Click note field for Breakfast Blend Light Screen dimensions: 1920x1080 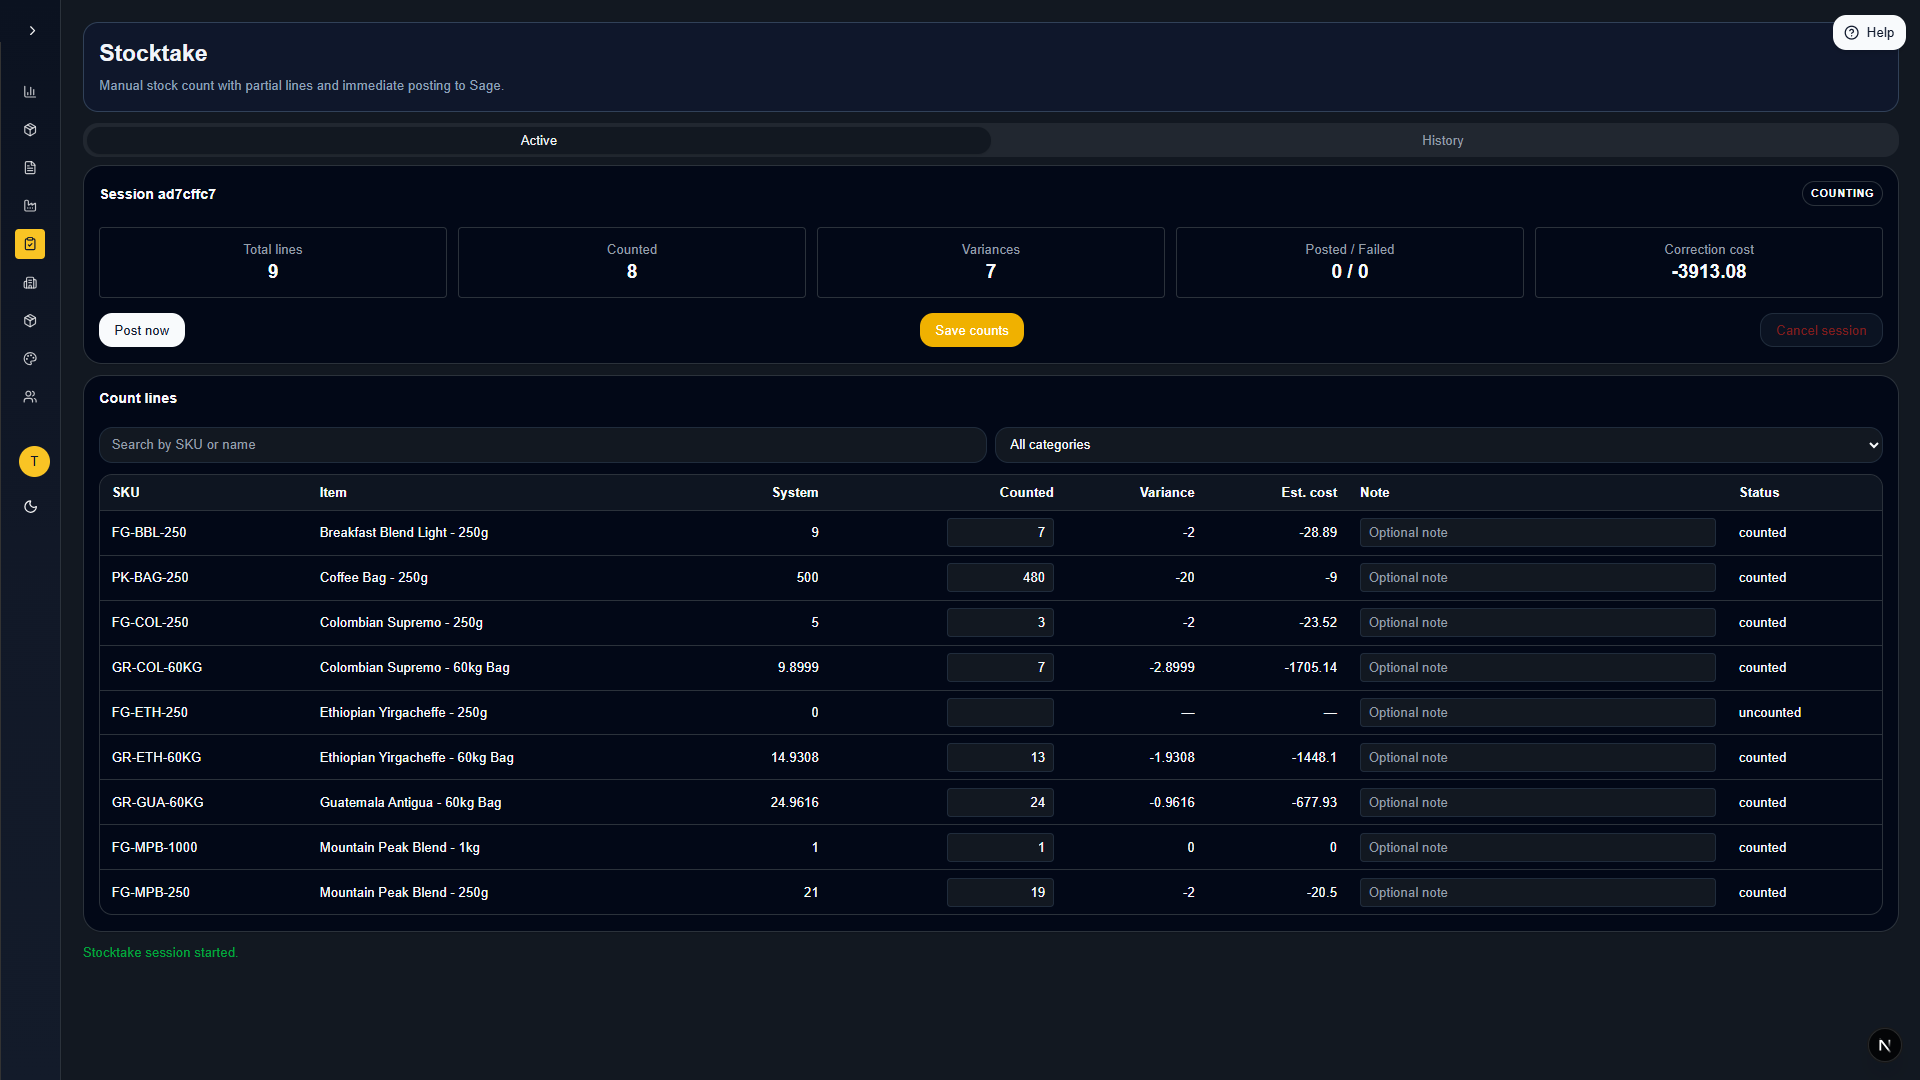[1536, 533]
